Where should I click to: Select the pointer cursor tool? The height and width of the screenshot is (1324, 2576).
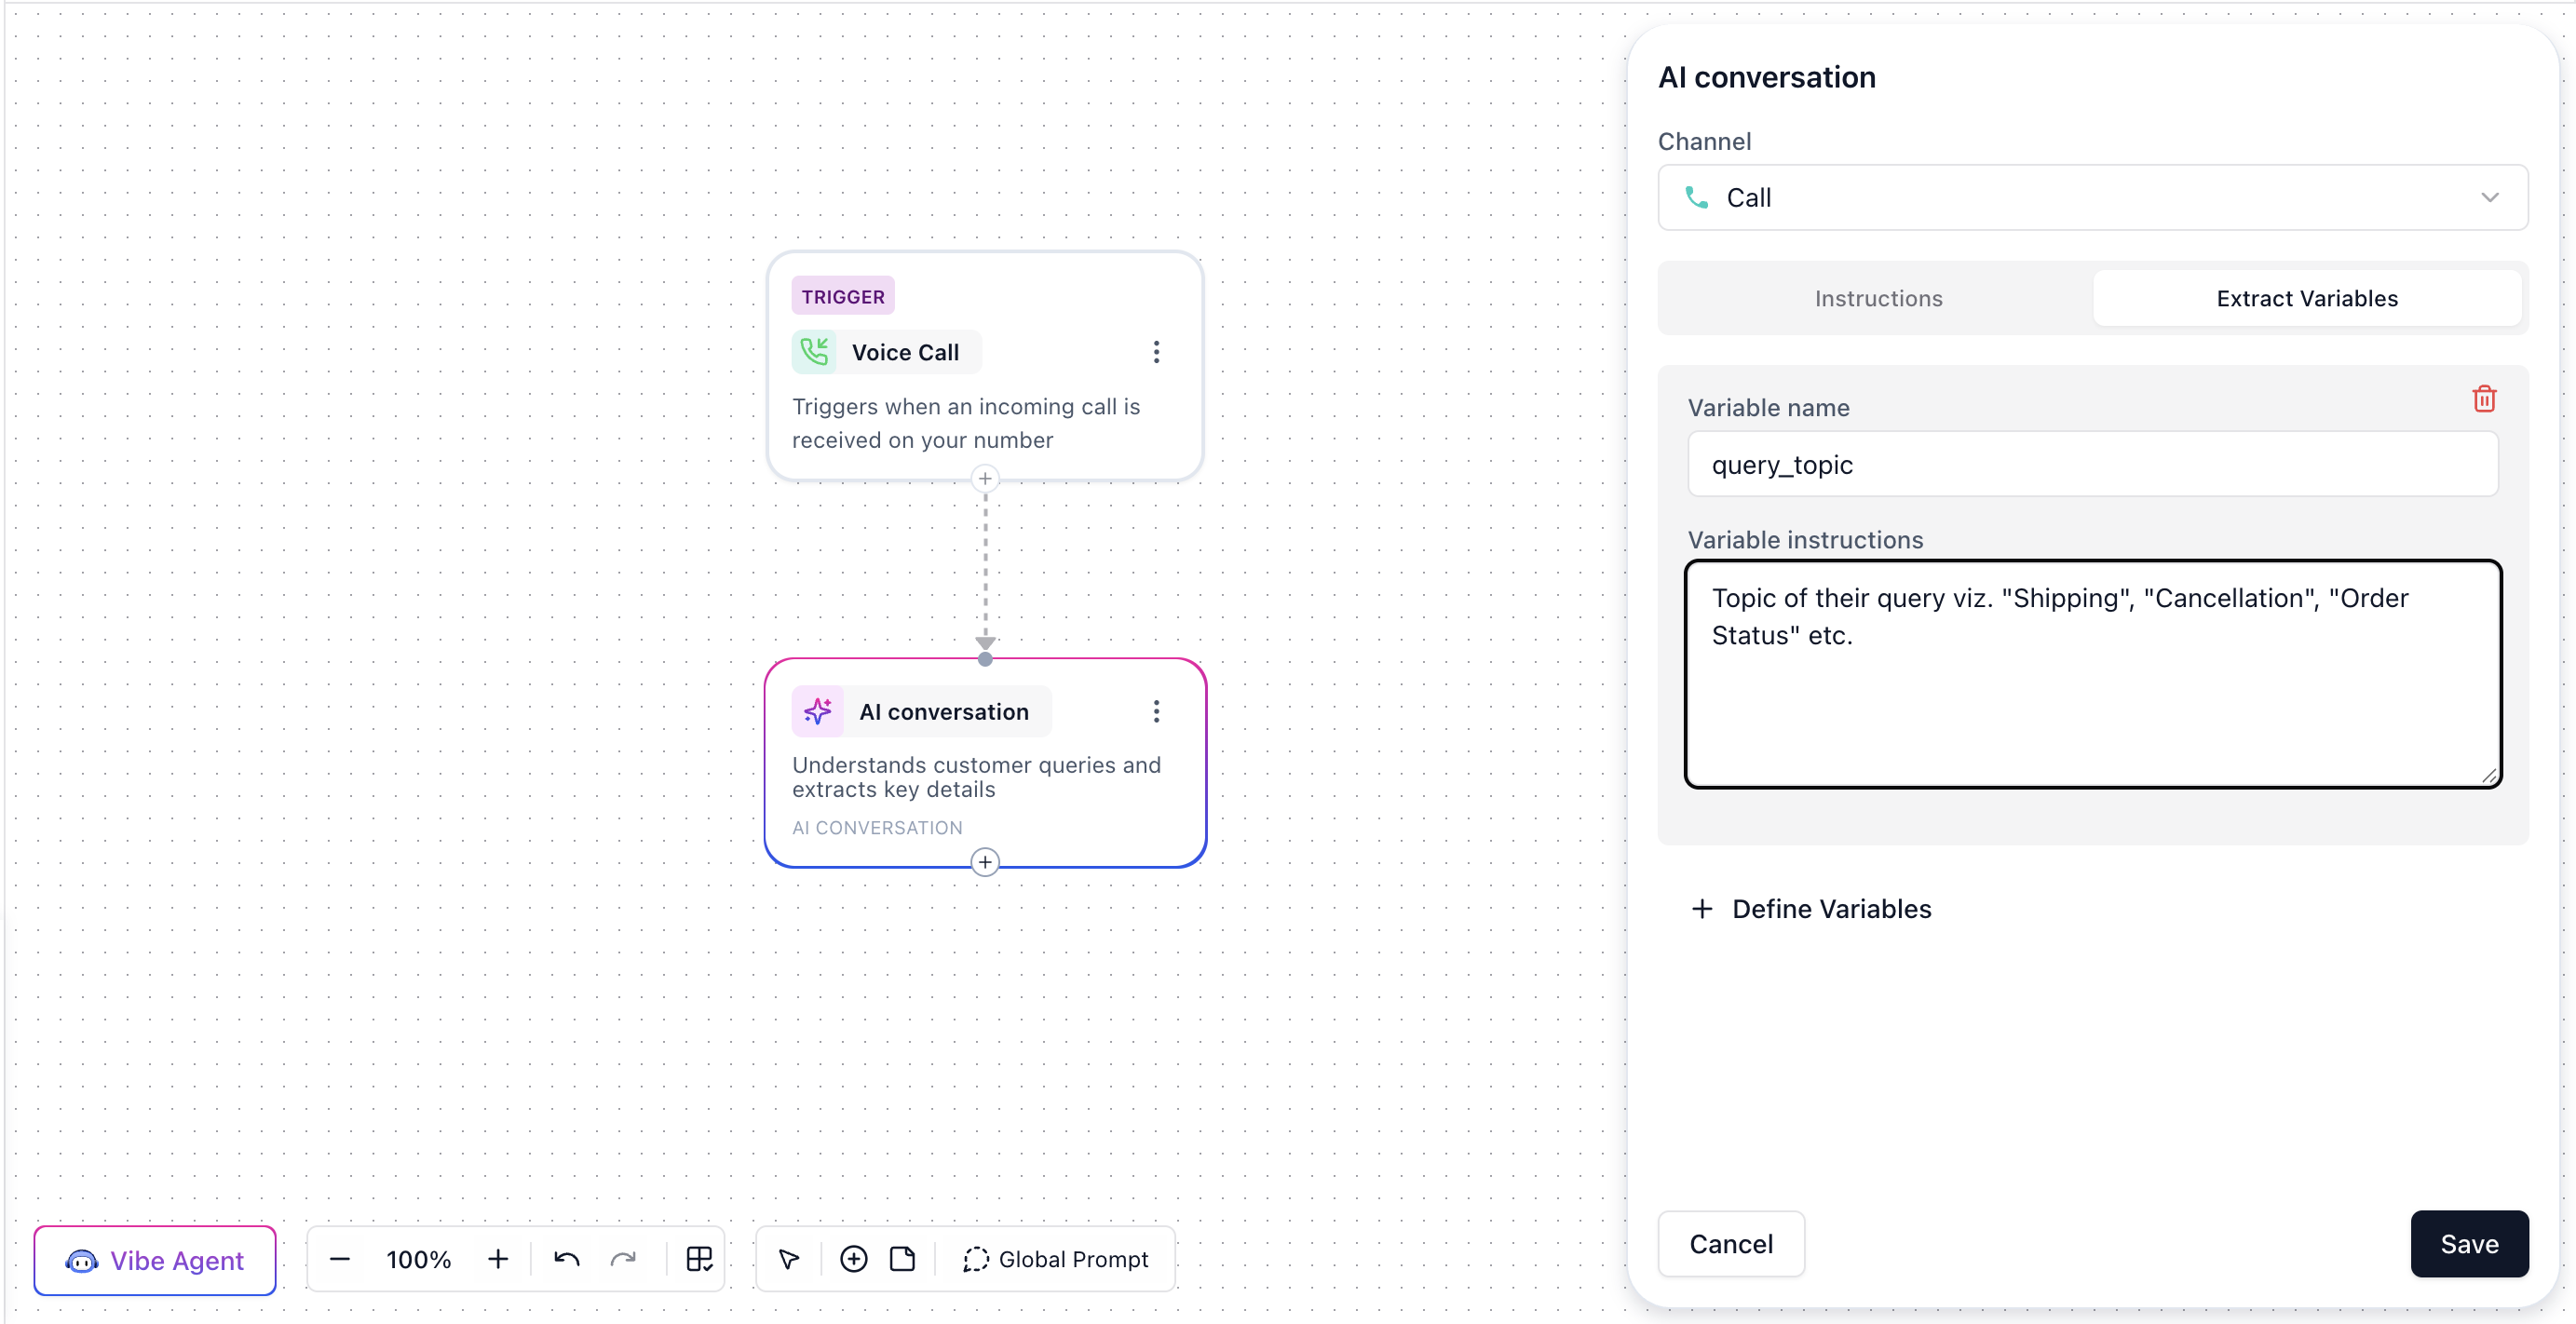tap(789, 1259)
